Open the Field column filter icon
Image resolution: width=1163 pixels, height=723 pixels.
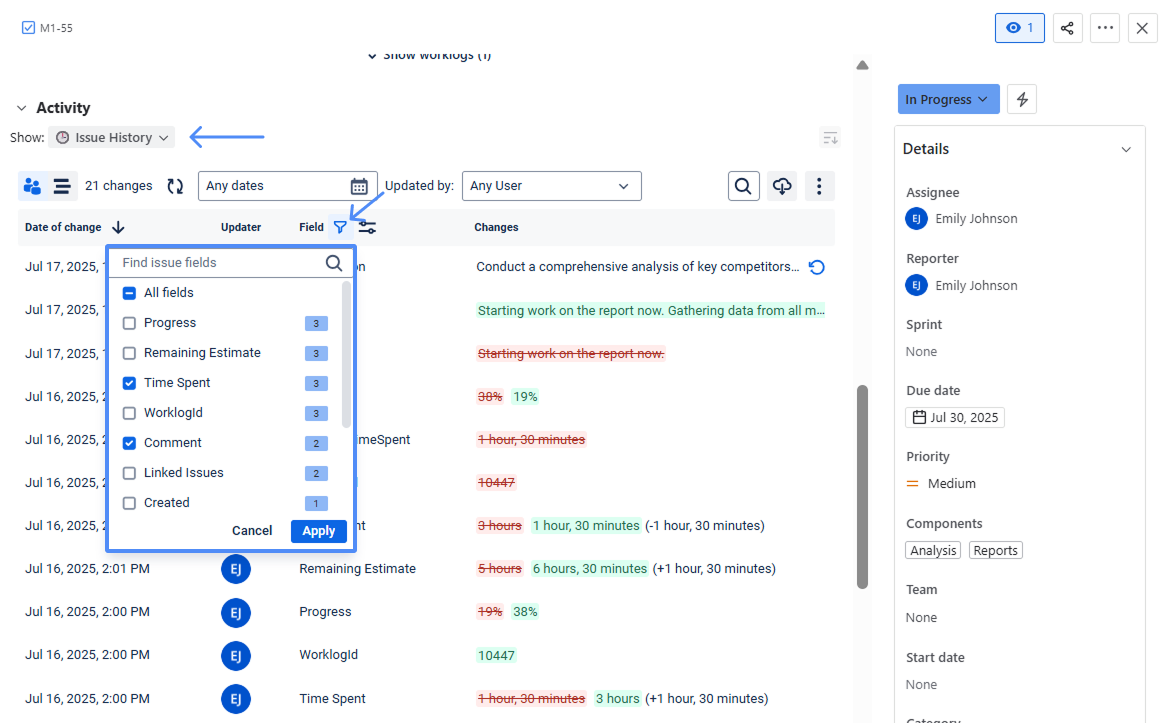point(341,227)
